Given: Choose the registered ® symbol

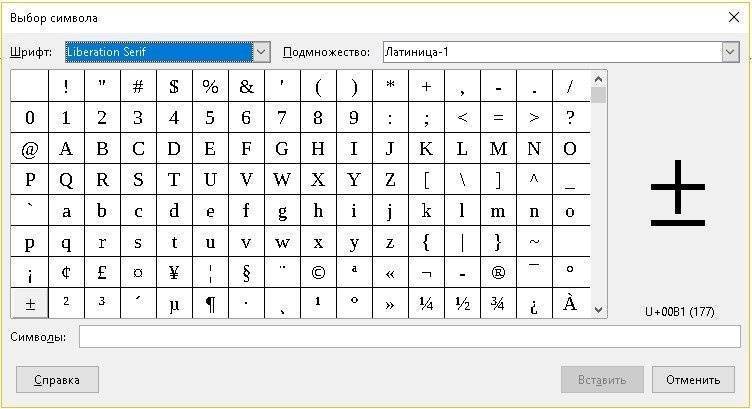Looking at the screenshot, I should point(498,272).
